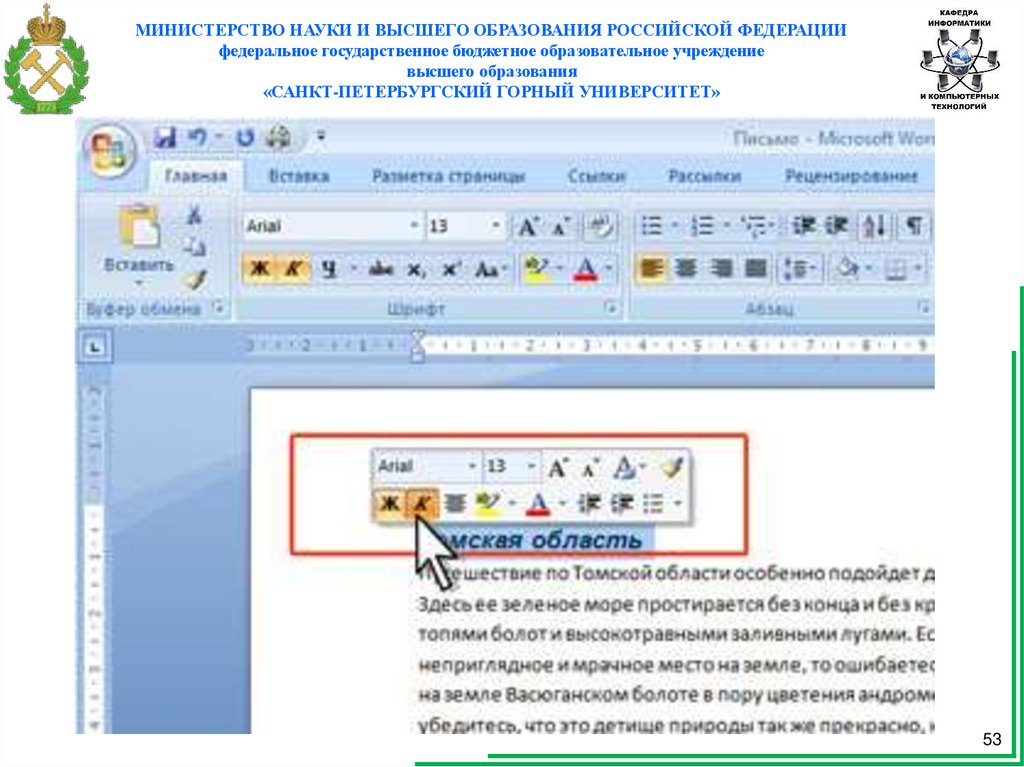Toggle Italic (К) in the ribbon
This screenshot has height=767, width=1024.
click(295, 269)
